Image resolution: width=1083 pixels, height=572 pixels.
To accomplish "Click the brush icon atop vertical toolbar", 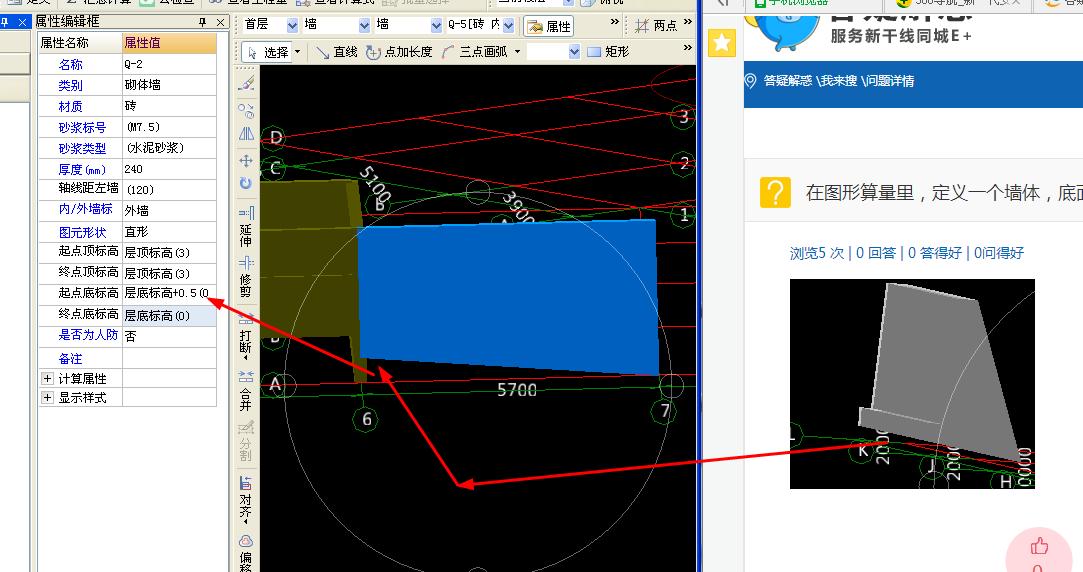I will tap(246, 84).
